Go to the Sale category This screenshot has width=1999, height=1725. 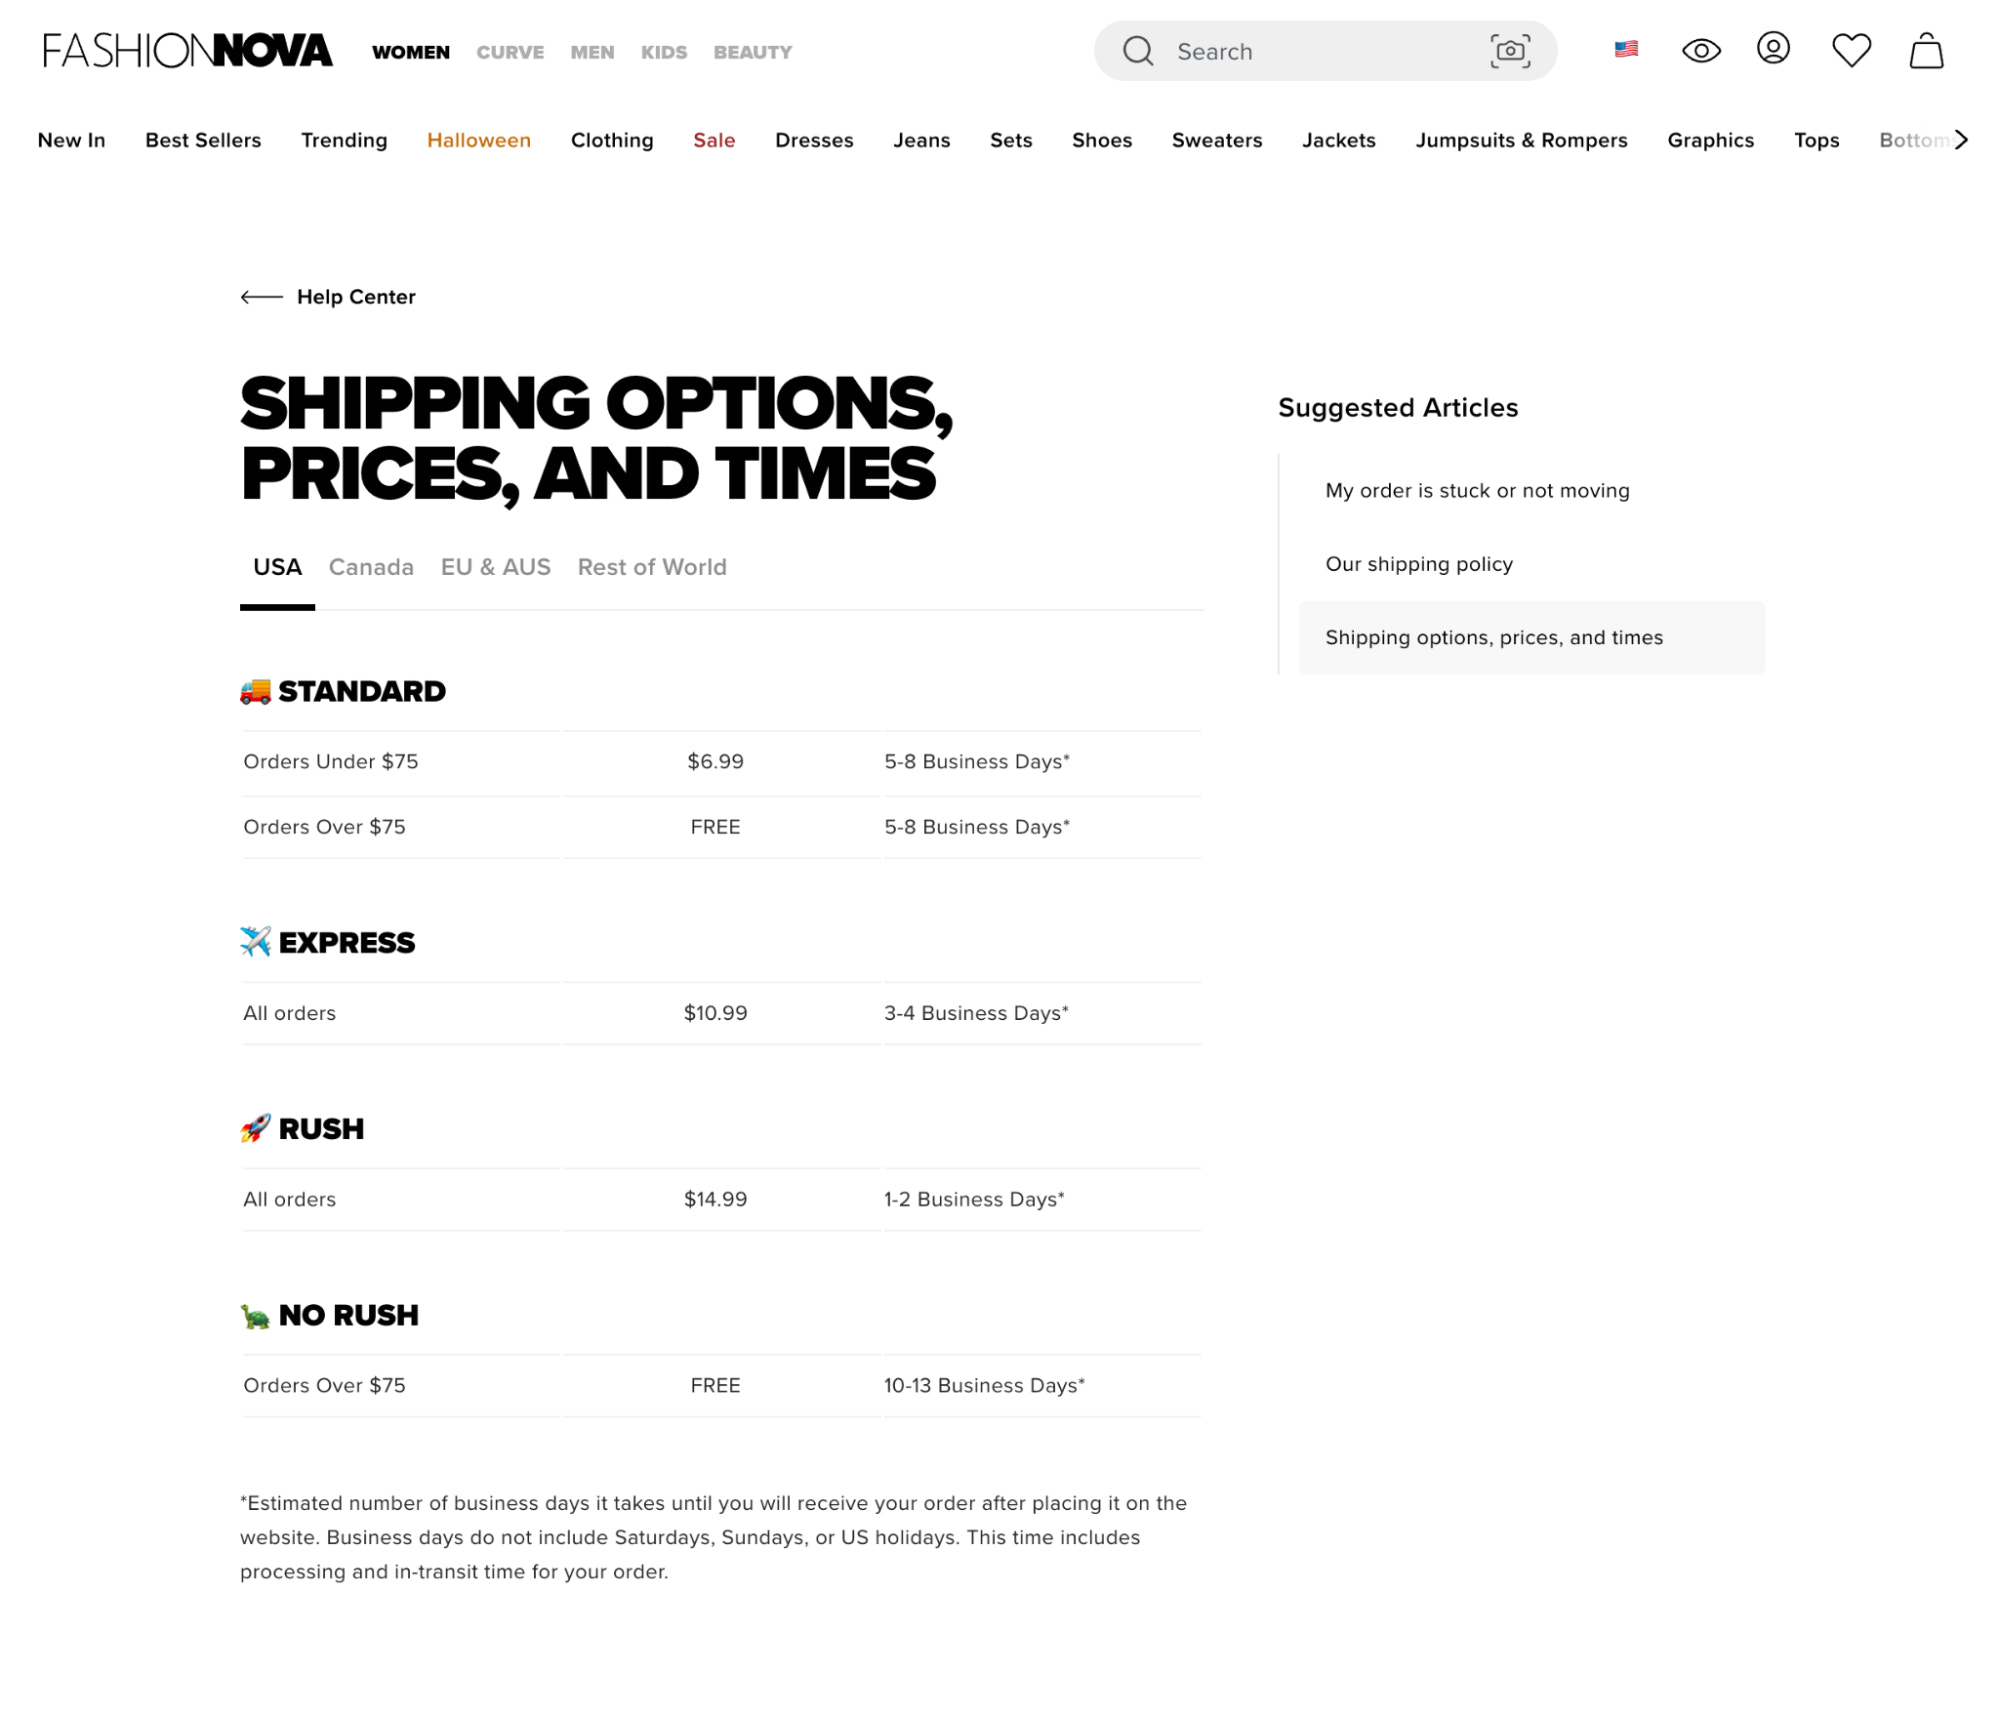click(714, 140)
